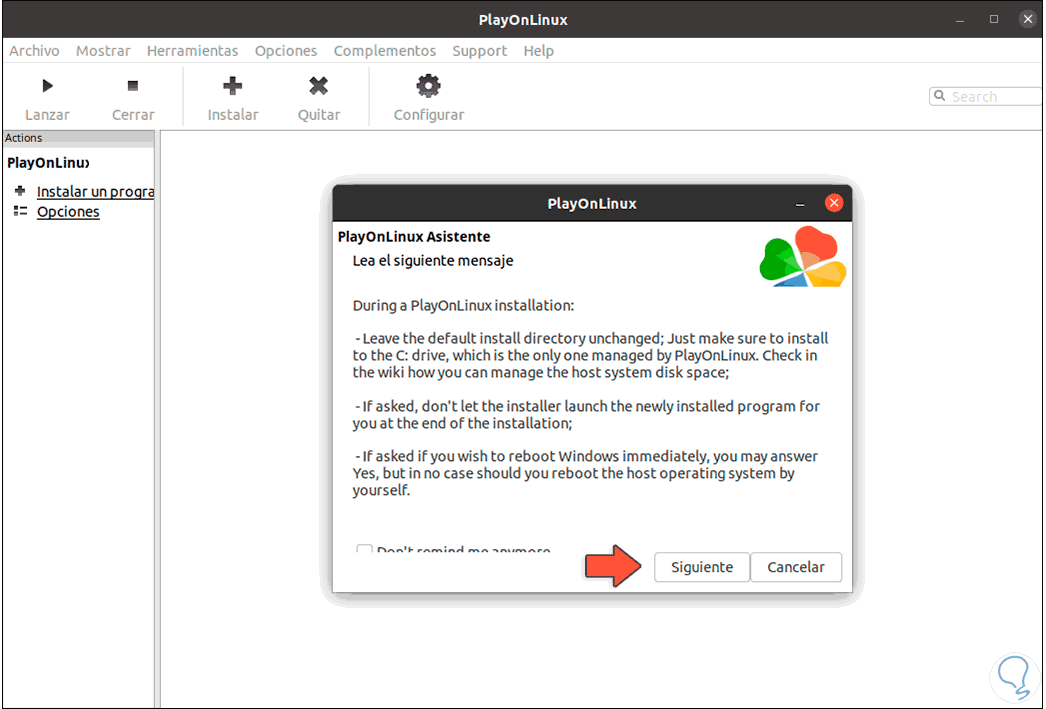This screenshot has height=709, width=1046.
Task: Click the Quitar X icon
Action: coord(318,85)
